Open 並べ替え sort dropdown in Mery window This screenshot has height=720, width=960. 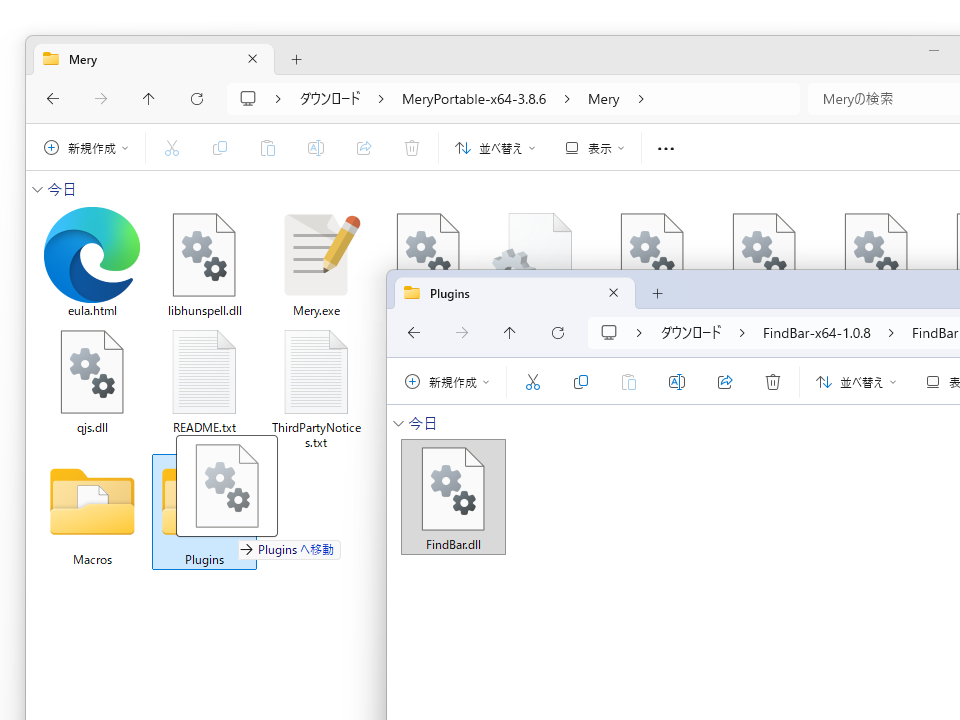(x=495, y=148)
